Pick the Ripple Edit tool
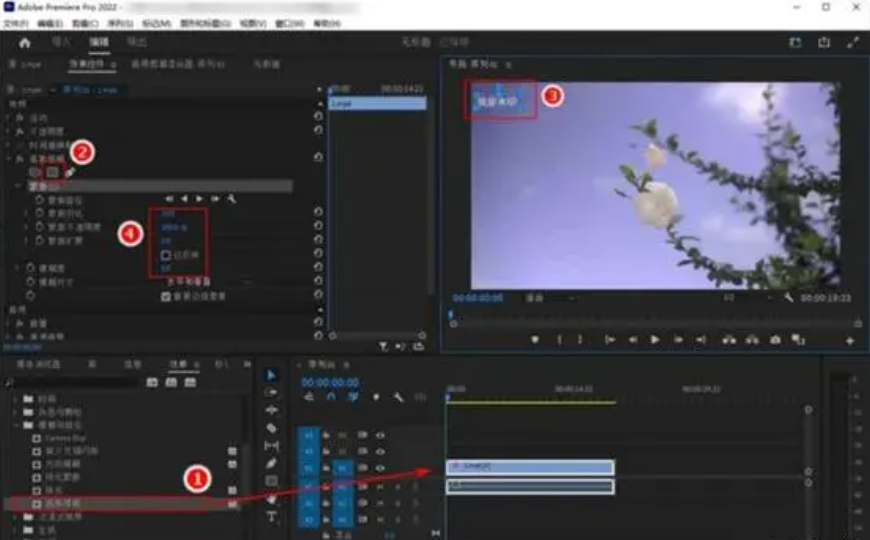Image resolution: width=870 pixels, height=540 pixels. tap(271, 410)
